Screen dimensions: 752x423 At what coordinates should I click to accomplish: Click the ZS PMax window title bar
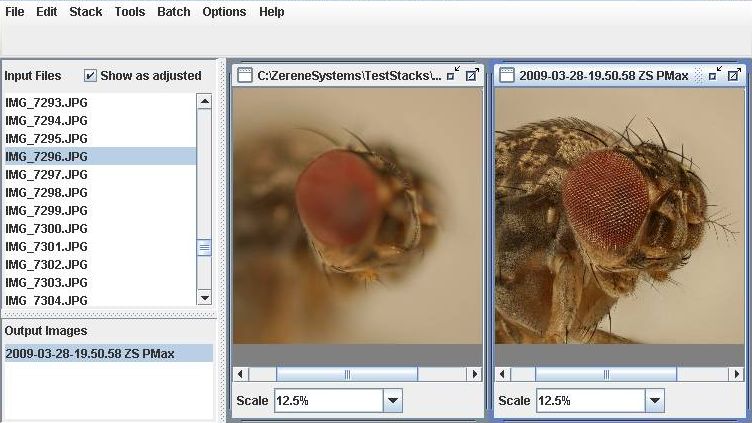[x=620, y=75]
